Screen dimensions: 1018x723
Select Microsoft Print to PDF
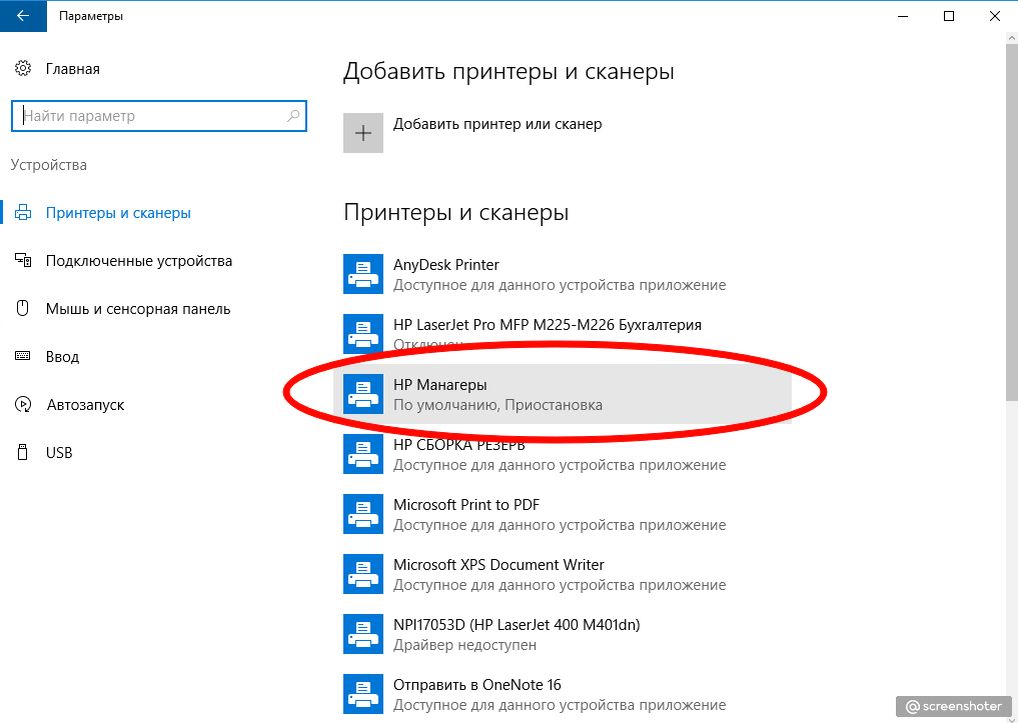point(562,514)
